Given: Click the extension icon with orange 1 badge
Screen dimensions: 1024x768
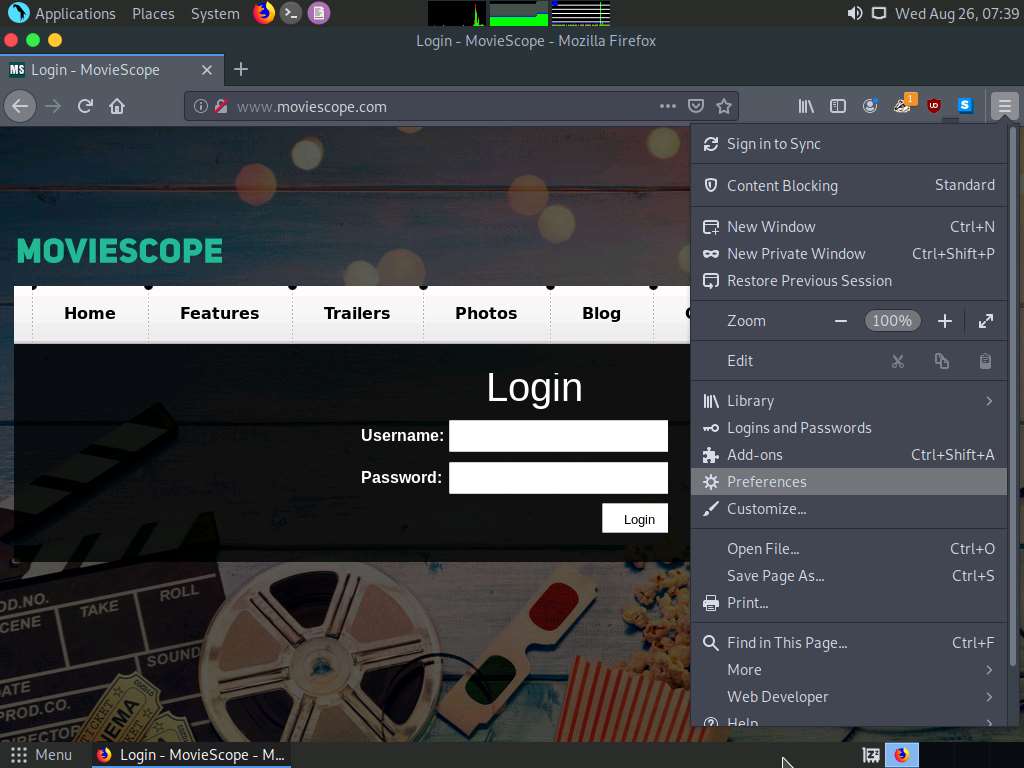Looking at the screenshot, I should tap(902, 105).
